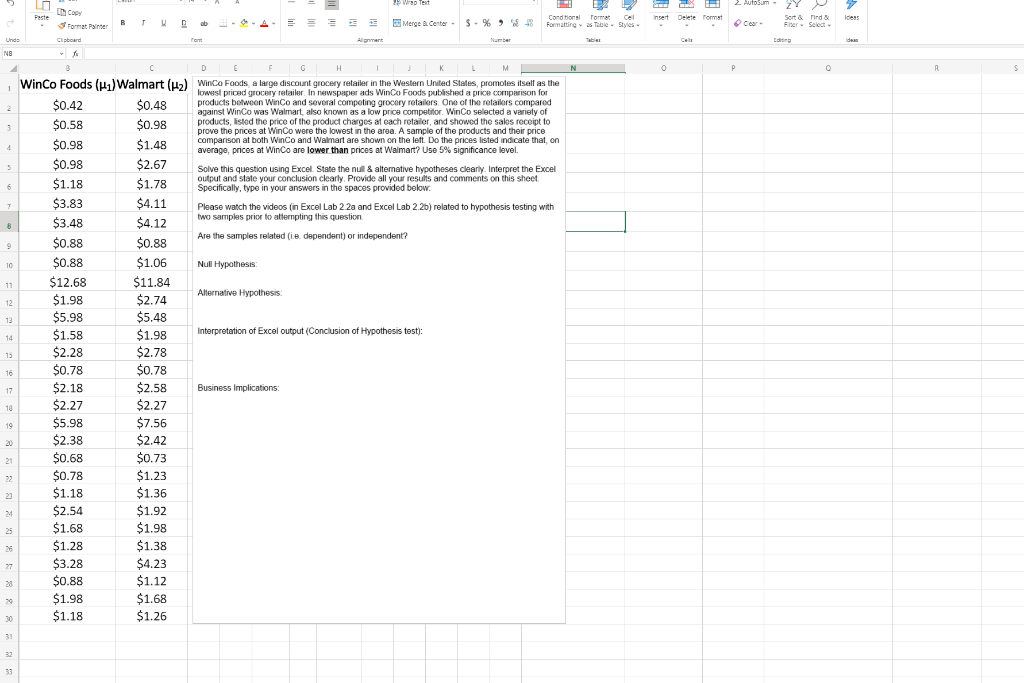Select column B header
This screenshot has height=683, width=1024.
[x=67, y=68]
